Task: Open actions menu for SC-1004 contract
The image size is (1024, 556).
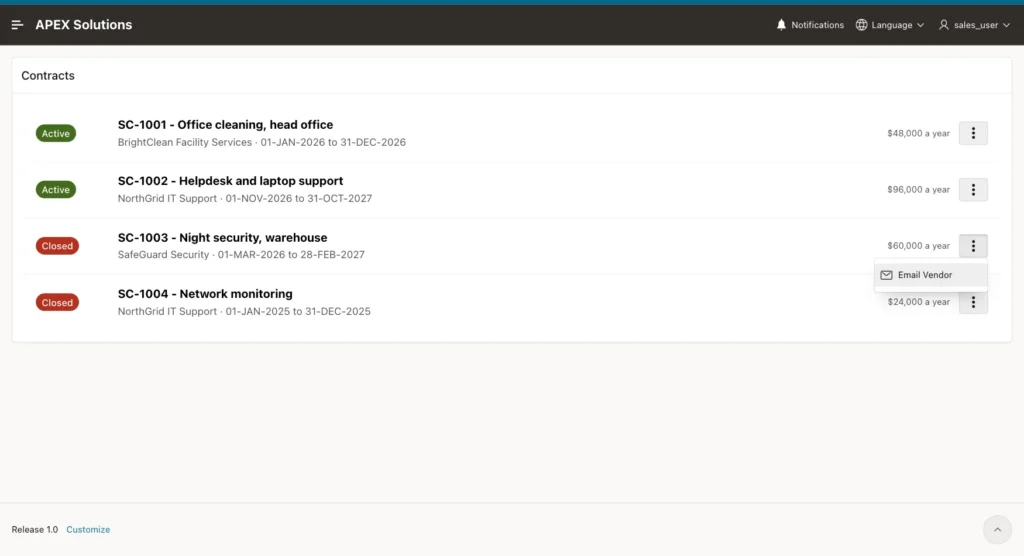Action: [973, 302]
